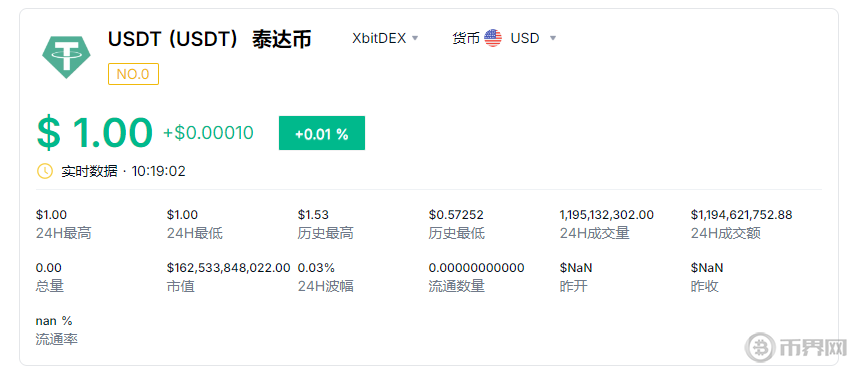
Task: Click the 昨收 label
Action: [x=705, y=286]
